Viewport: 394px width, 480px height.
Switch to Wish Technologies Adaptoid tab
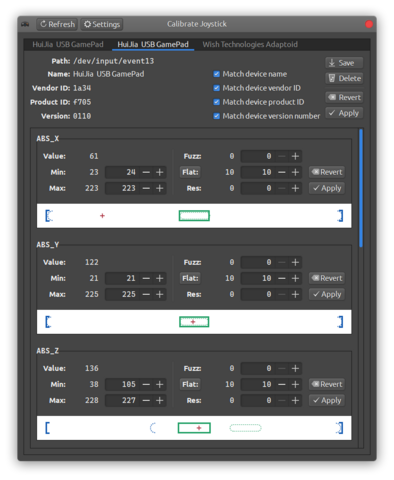point(250,44)
